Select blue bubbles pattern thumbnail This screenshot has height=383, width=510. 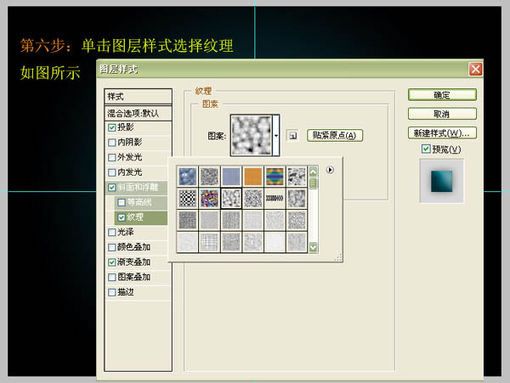coord(187,176)
